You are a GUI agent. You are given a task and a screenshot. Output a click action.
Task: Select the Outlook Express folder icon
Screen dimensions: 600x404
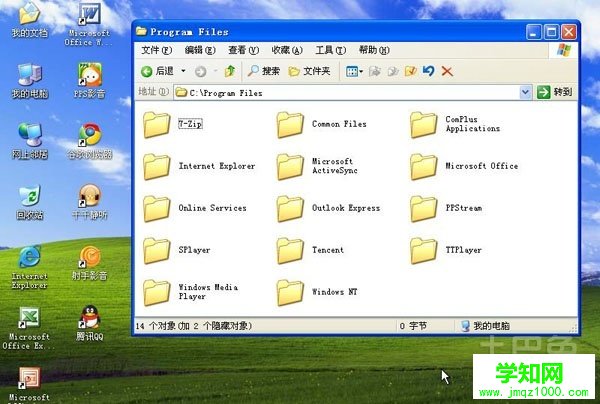coord(290,209)
